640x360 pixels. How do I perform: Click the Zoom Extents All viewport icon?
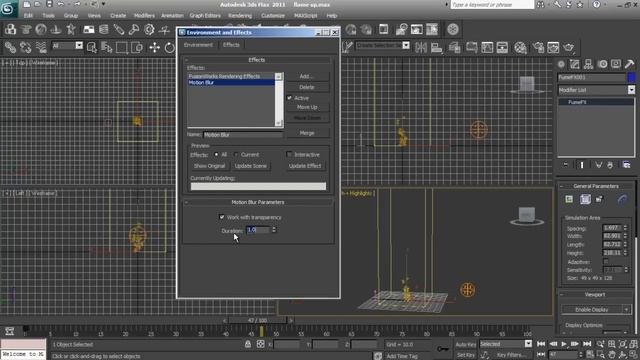pos(633,344)
